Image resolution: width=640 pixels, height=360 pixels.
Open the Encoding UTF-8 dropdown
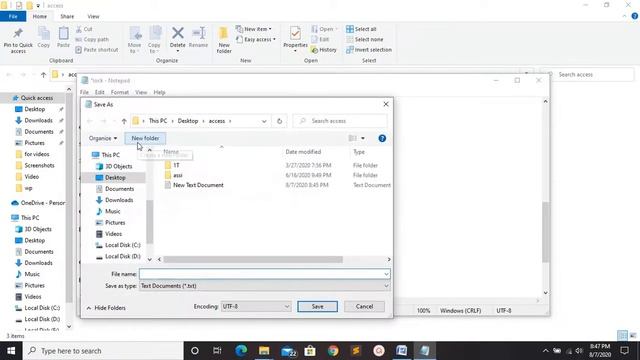click(x=256, y=307)
